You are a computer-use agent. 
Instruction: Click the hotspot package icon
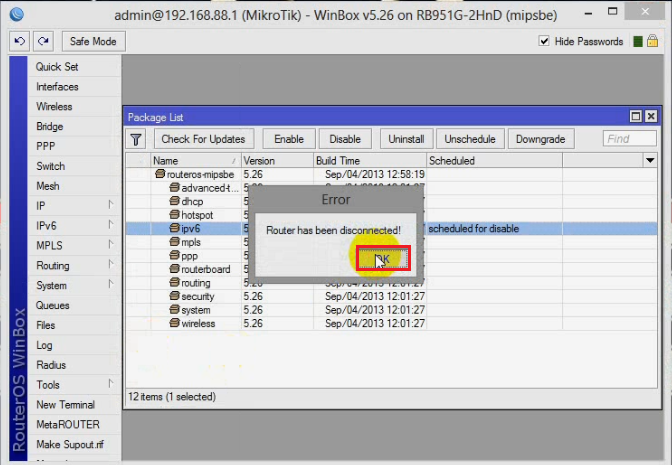(x=174, y=215)
